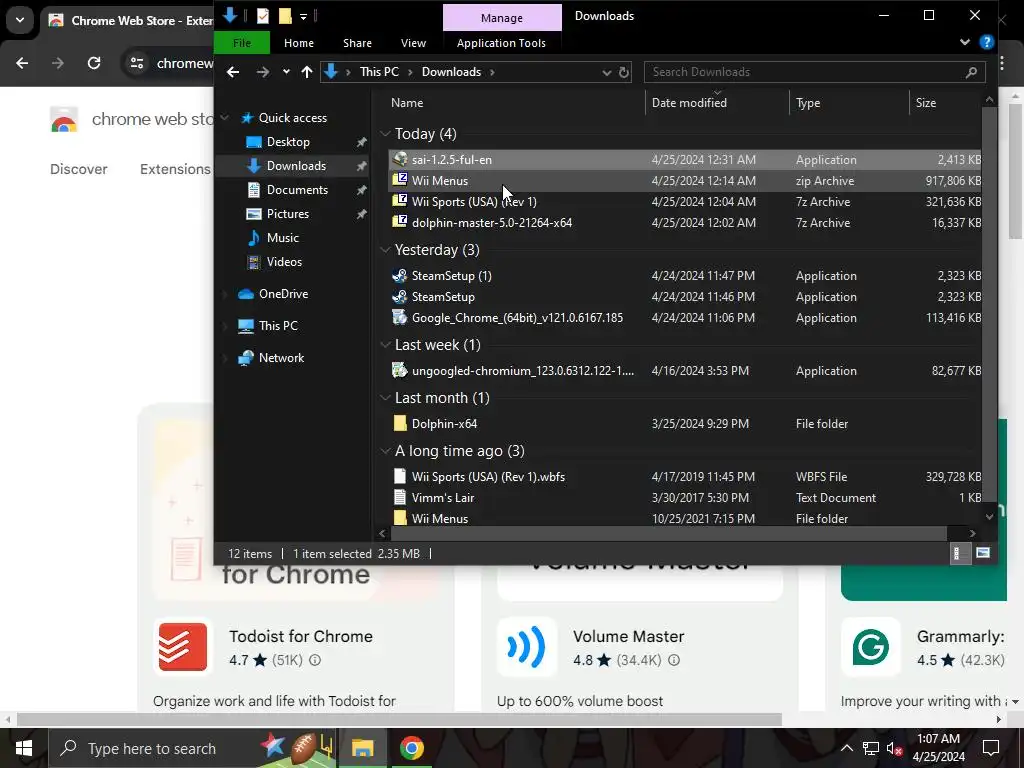Click the muted volume tray icon
The width and height of the screenshot is (1024, 768).
coord(894,748)
